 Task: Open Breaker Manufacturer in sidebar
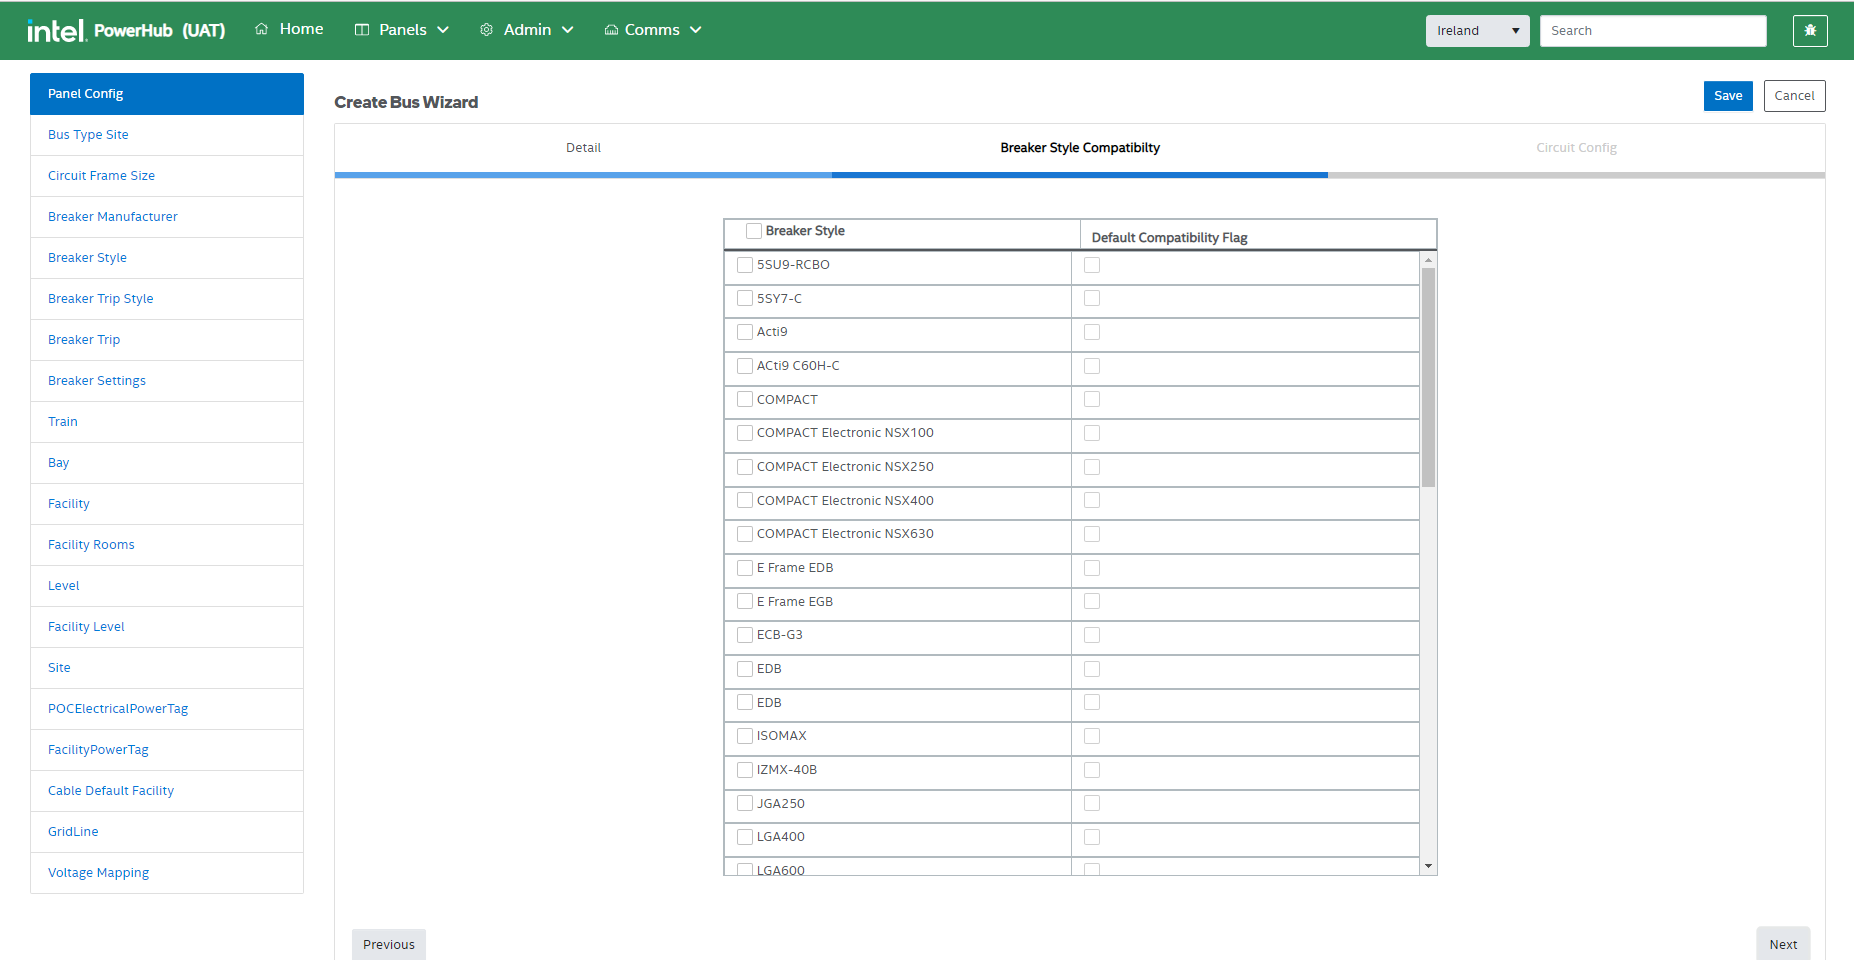click(x=113, y=217)
